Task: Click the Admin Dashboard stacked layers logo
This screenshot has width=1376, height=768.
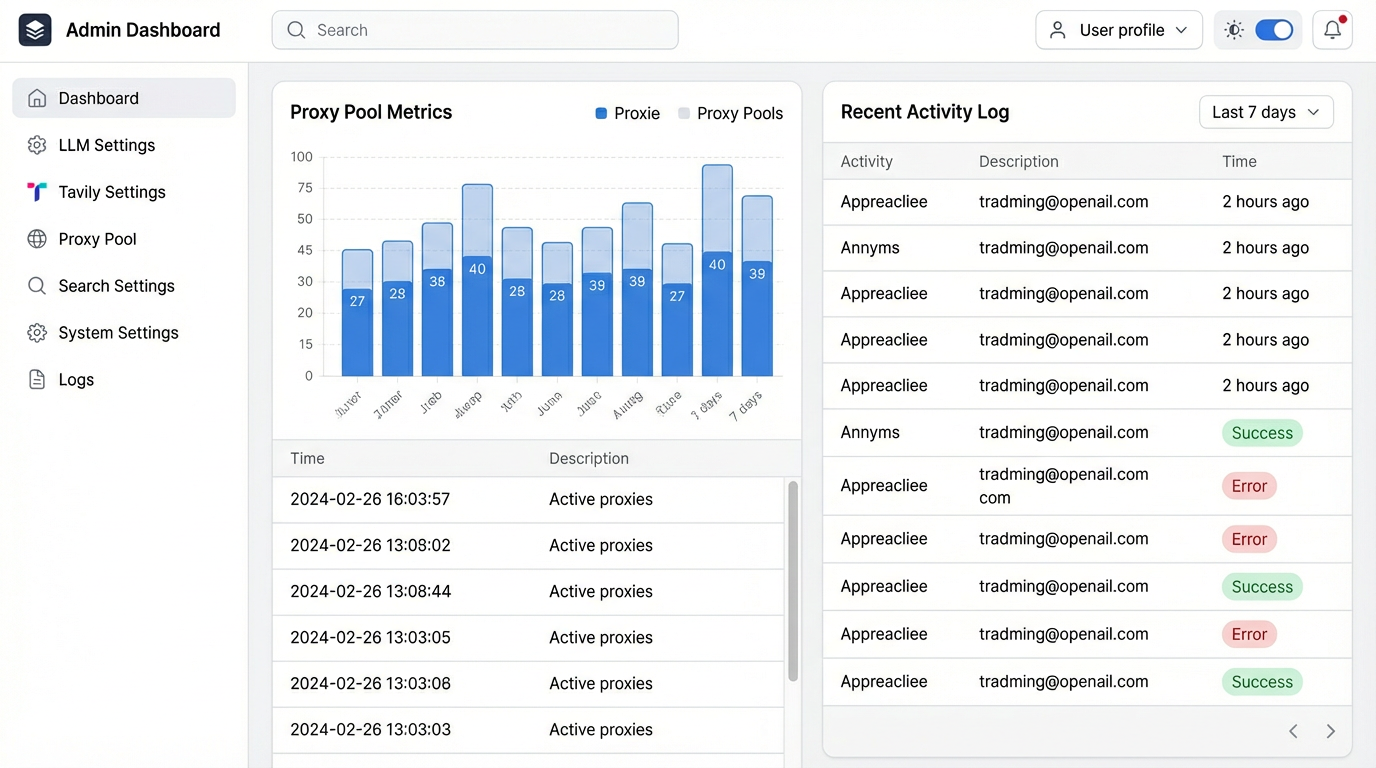Action: pos(35,30)
